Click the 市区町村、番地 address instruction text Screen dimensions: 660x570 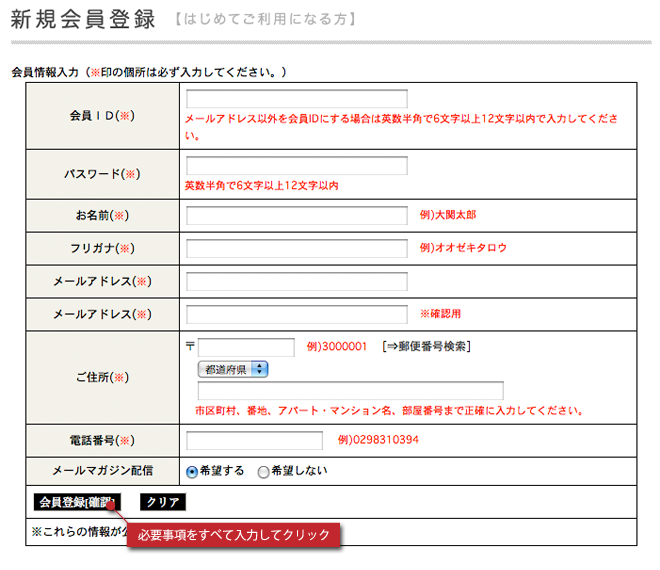pos(389,410)
